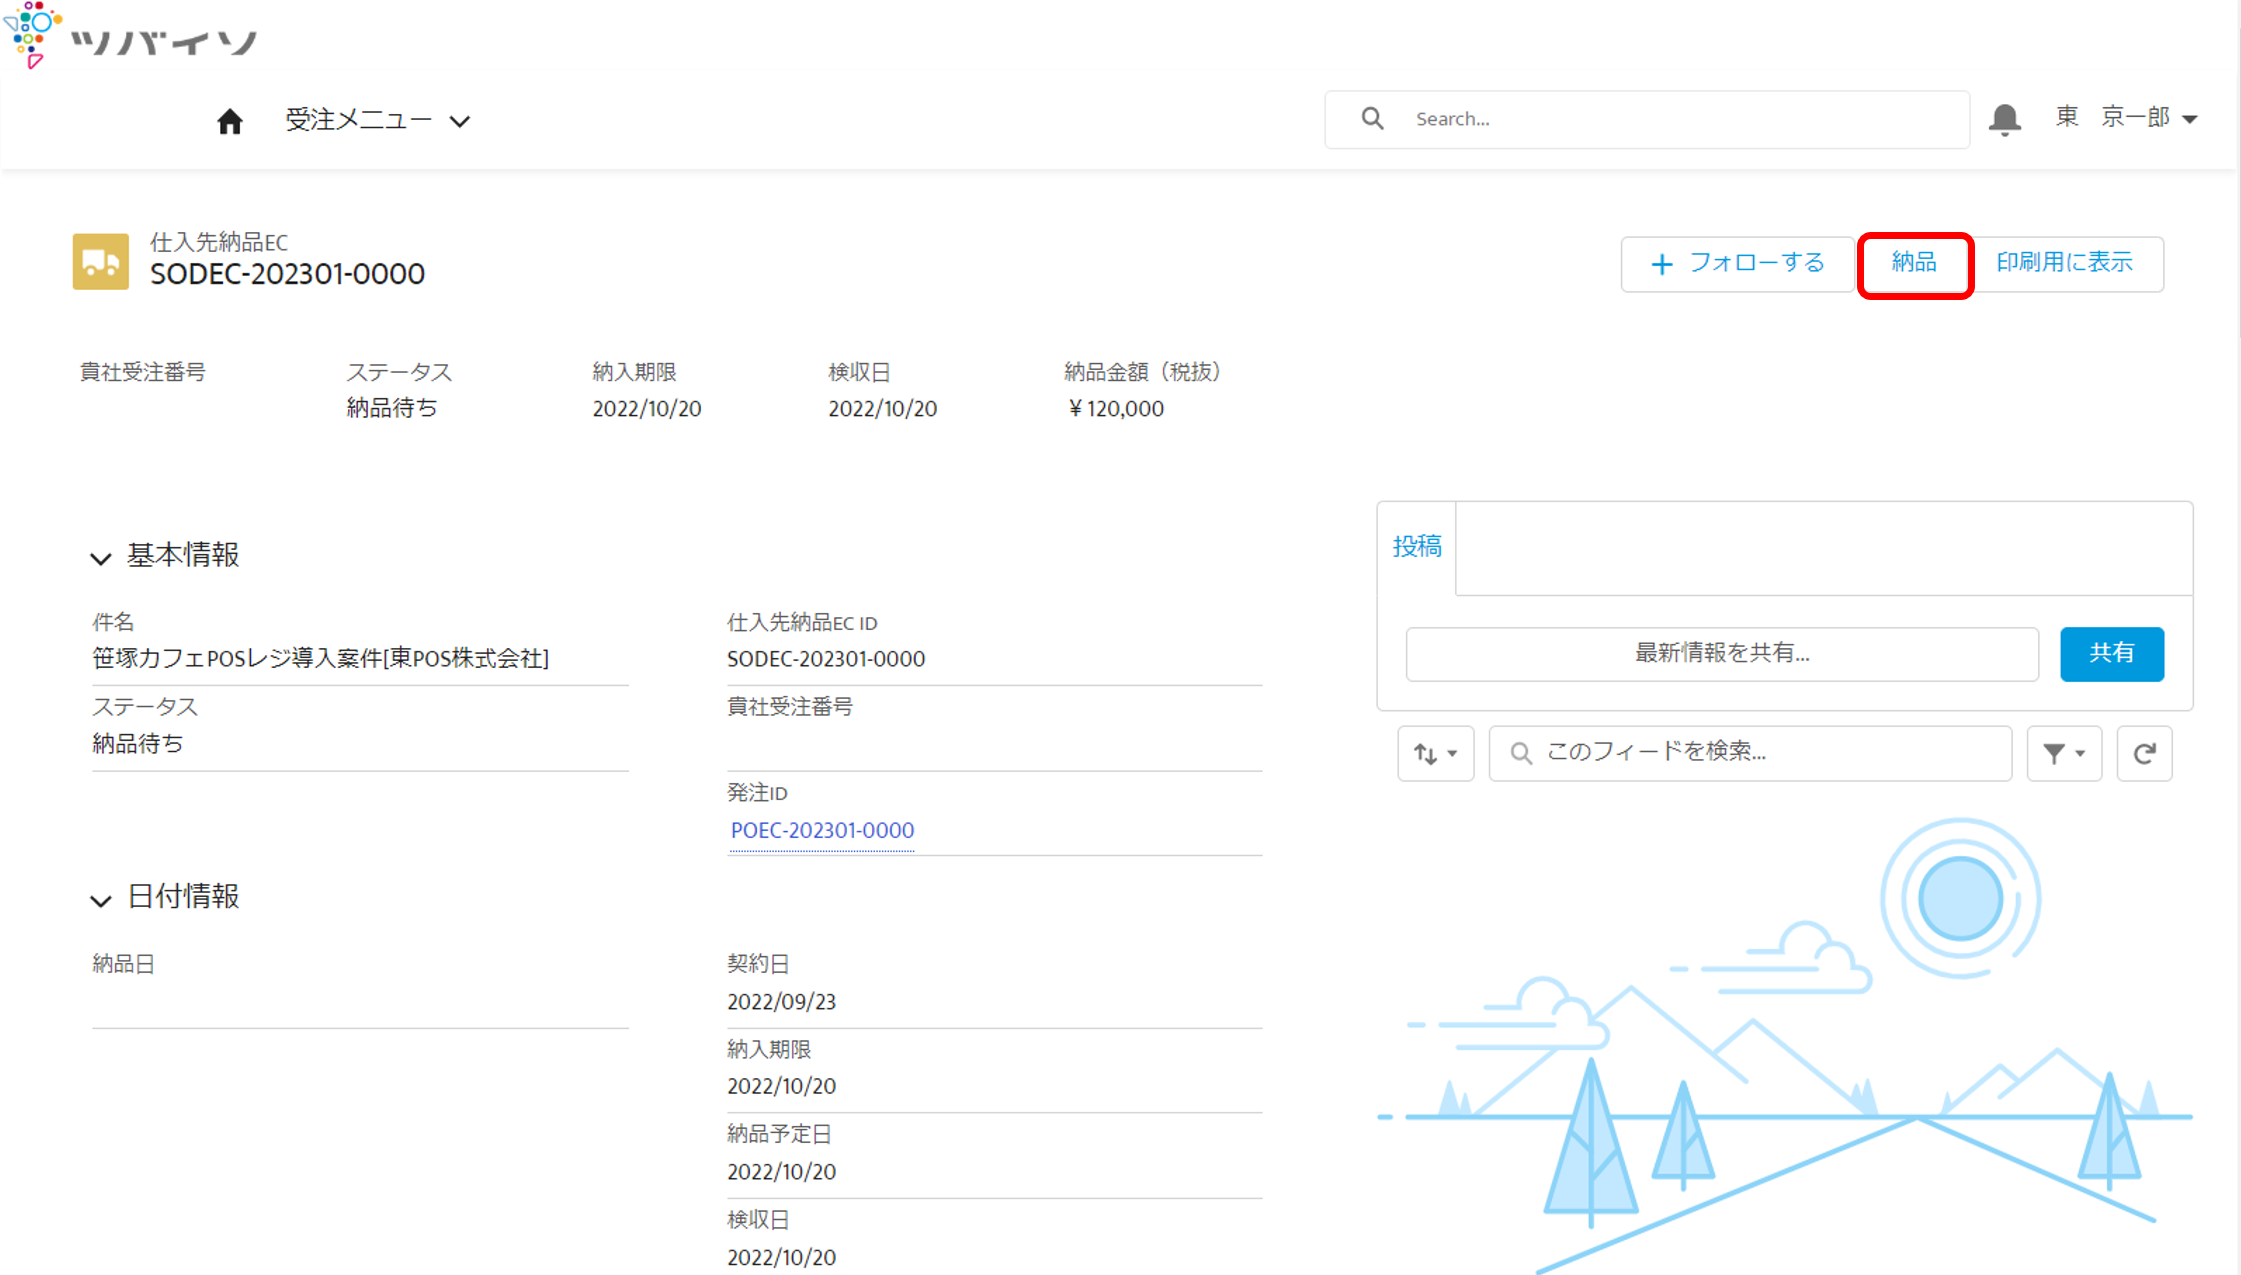Collapse the 基本情報 section
The width and height of the screenshot is (2241, 1275).
click(x=101, y=558)
